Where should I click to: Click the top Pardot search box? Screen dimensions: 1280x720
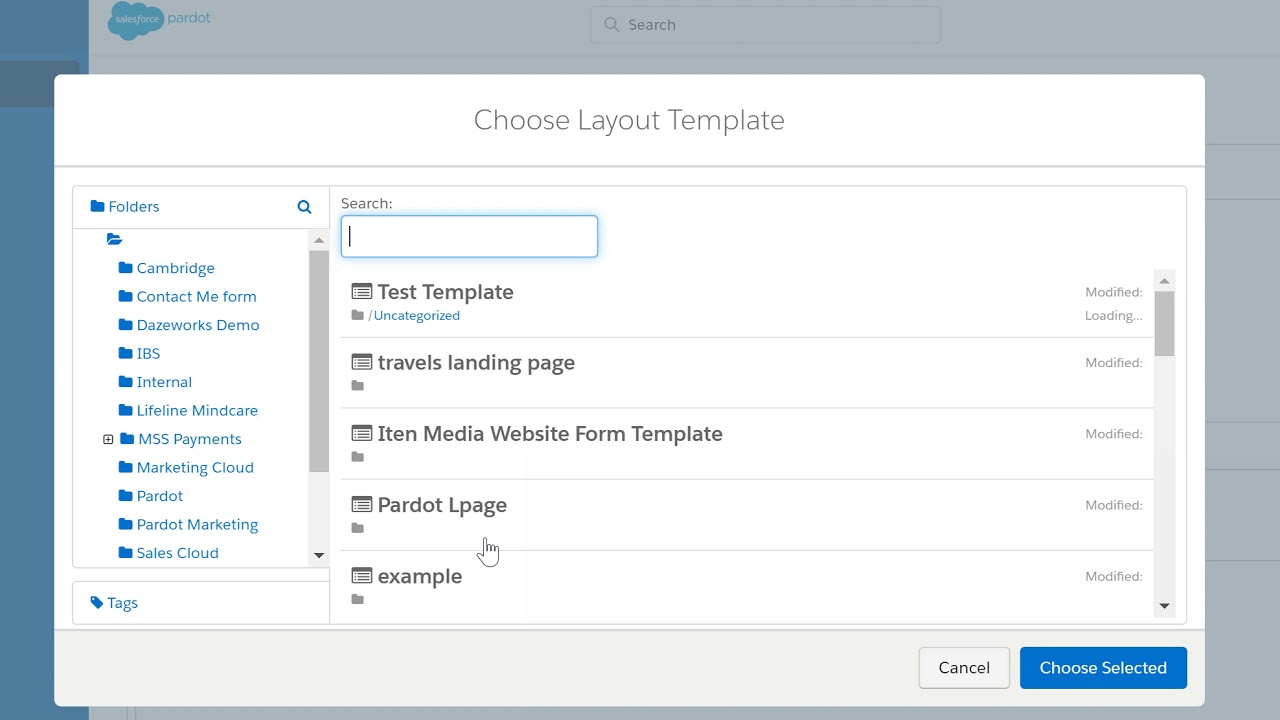click(x=765, y=24)
